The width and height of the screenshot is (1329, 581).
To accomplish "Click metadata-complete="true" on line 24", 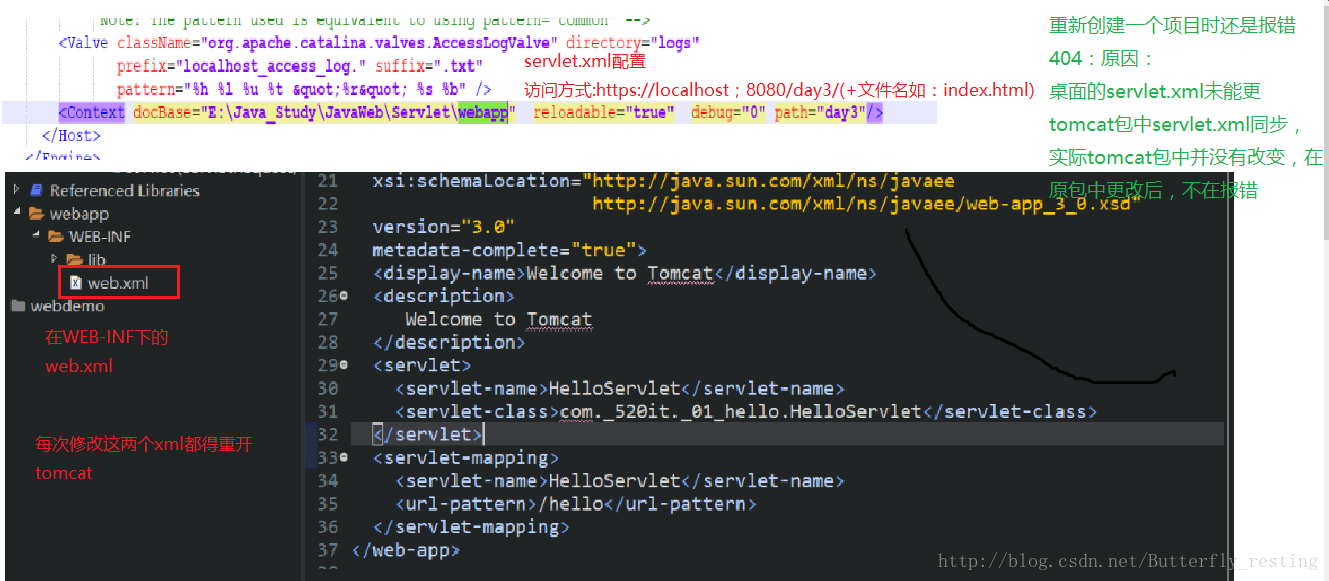I will [x=509, y=250].
